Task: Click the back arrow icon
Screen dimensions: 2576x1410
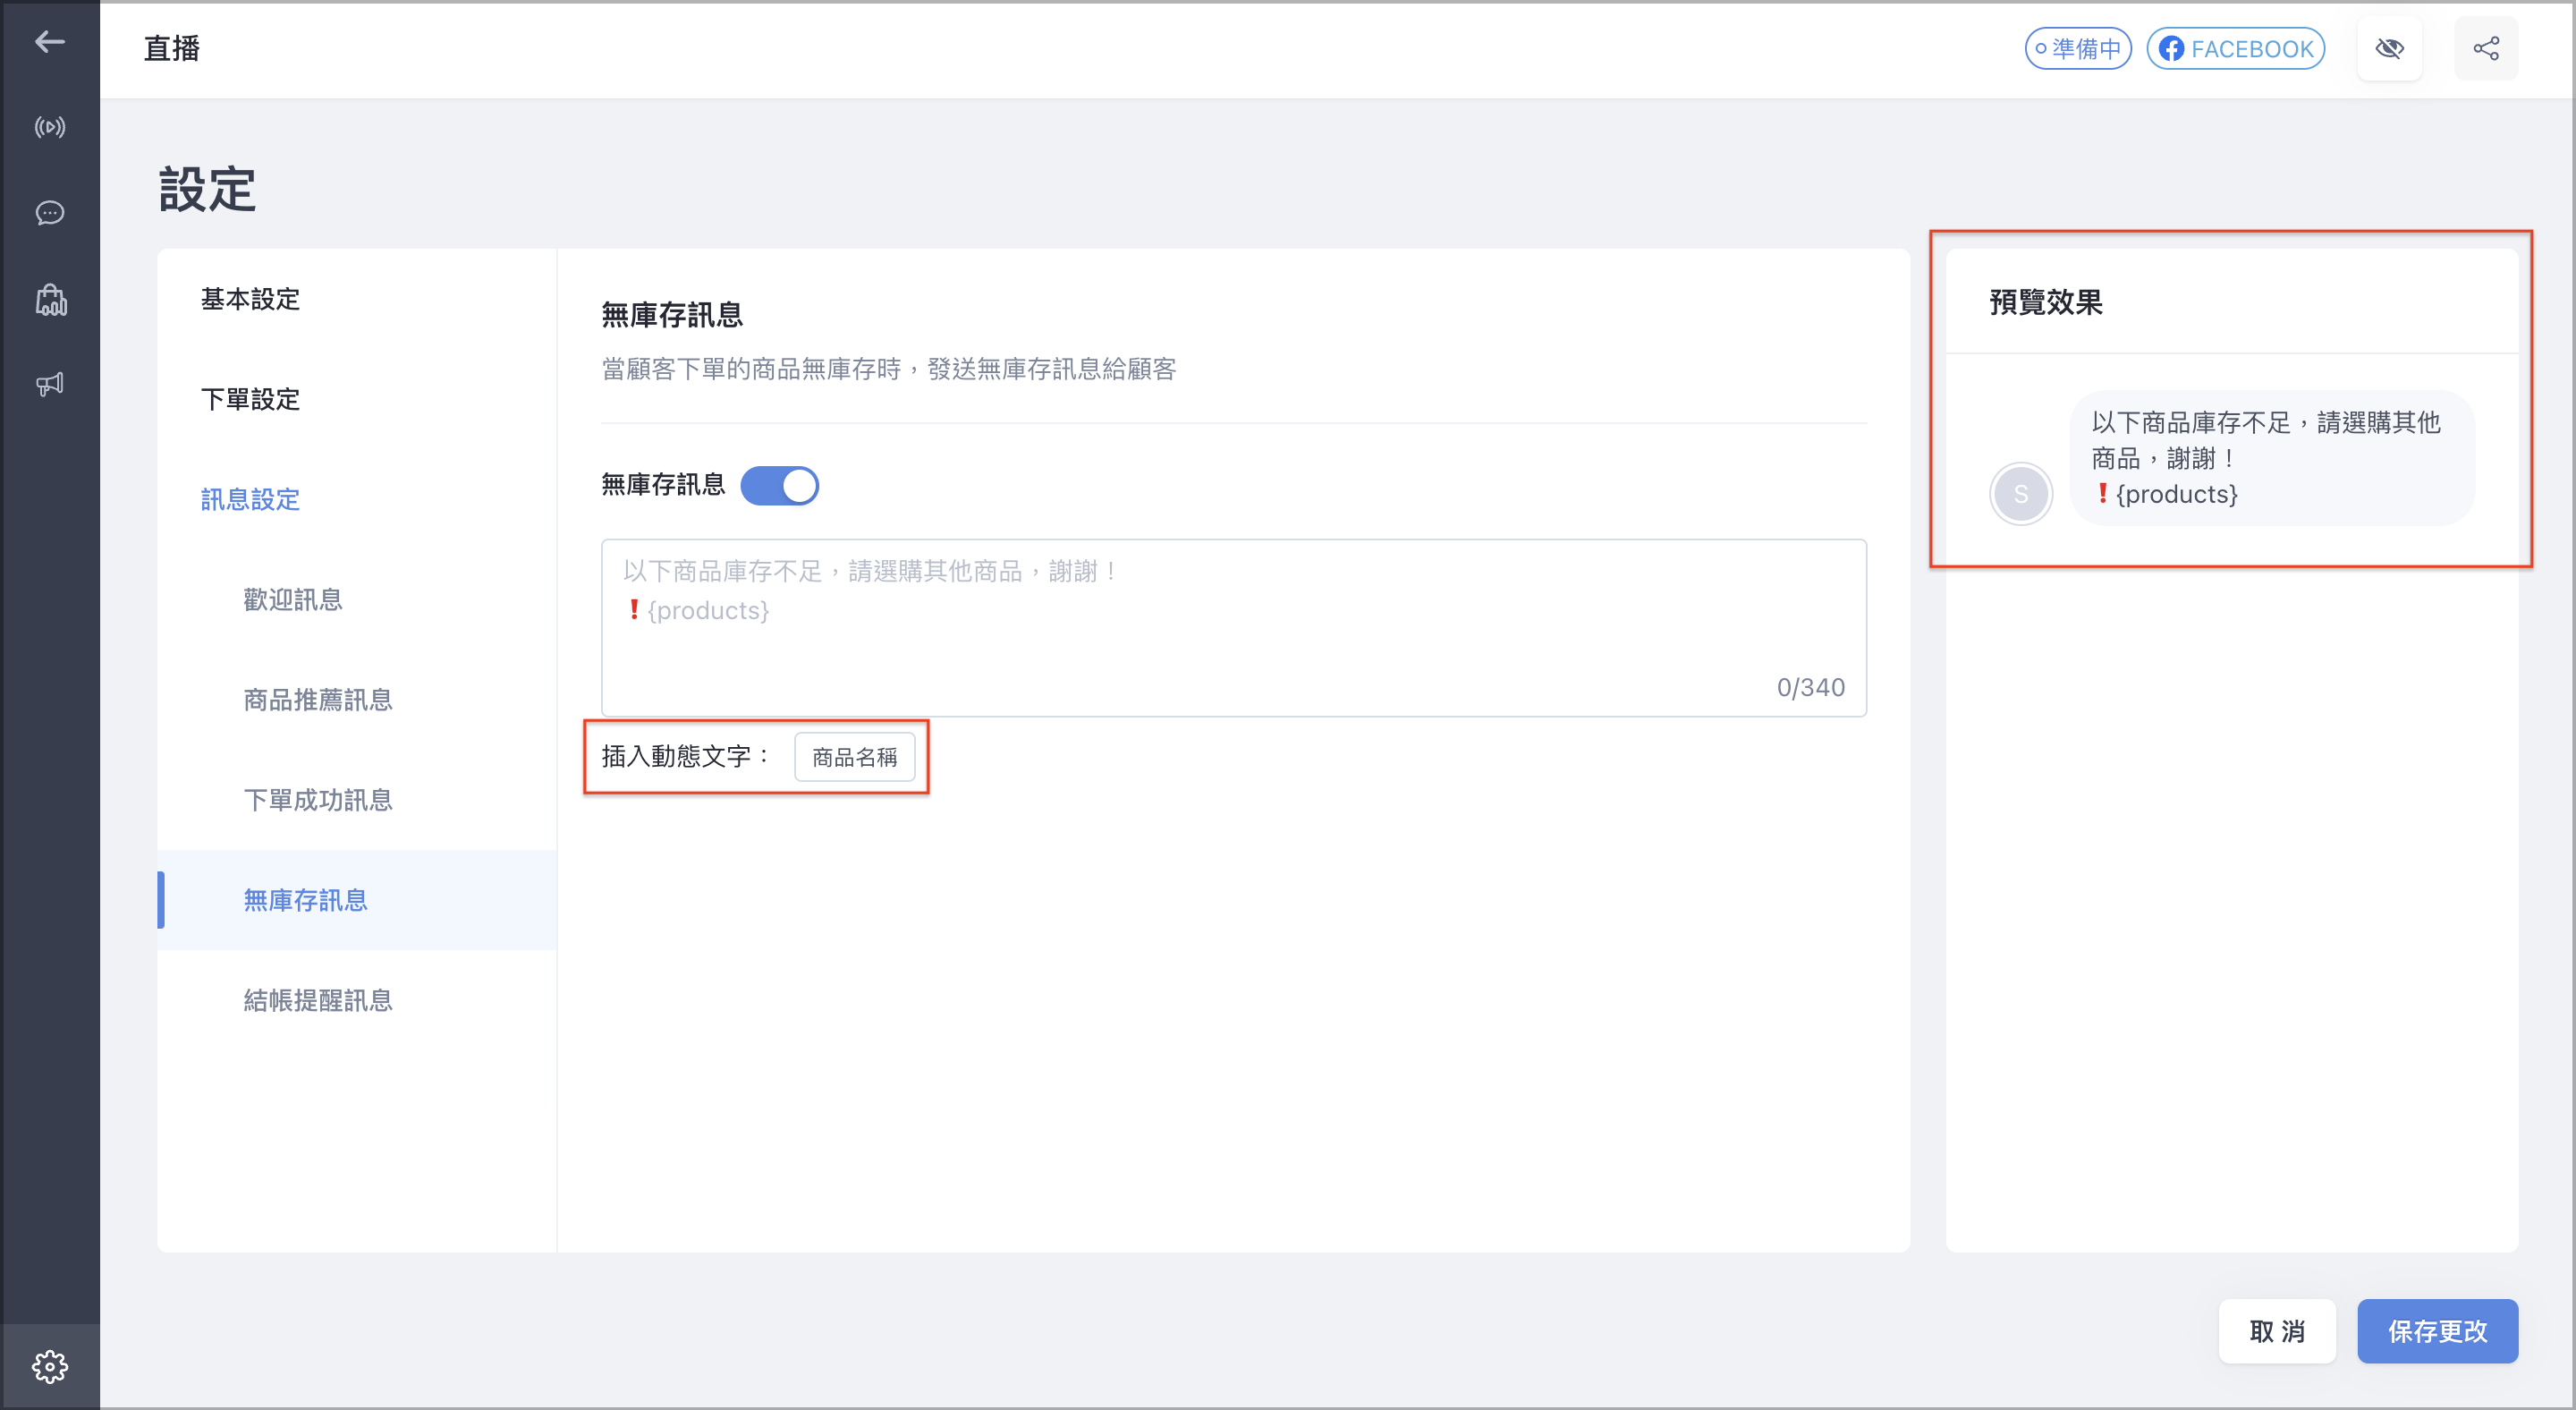Action: tap(49, 42)
